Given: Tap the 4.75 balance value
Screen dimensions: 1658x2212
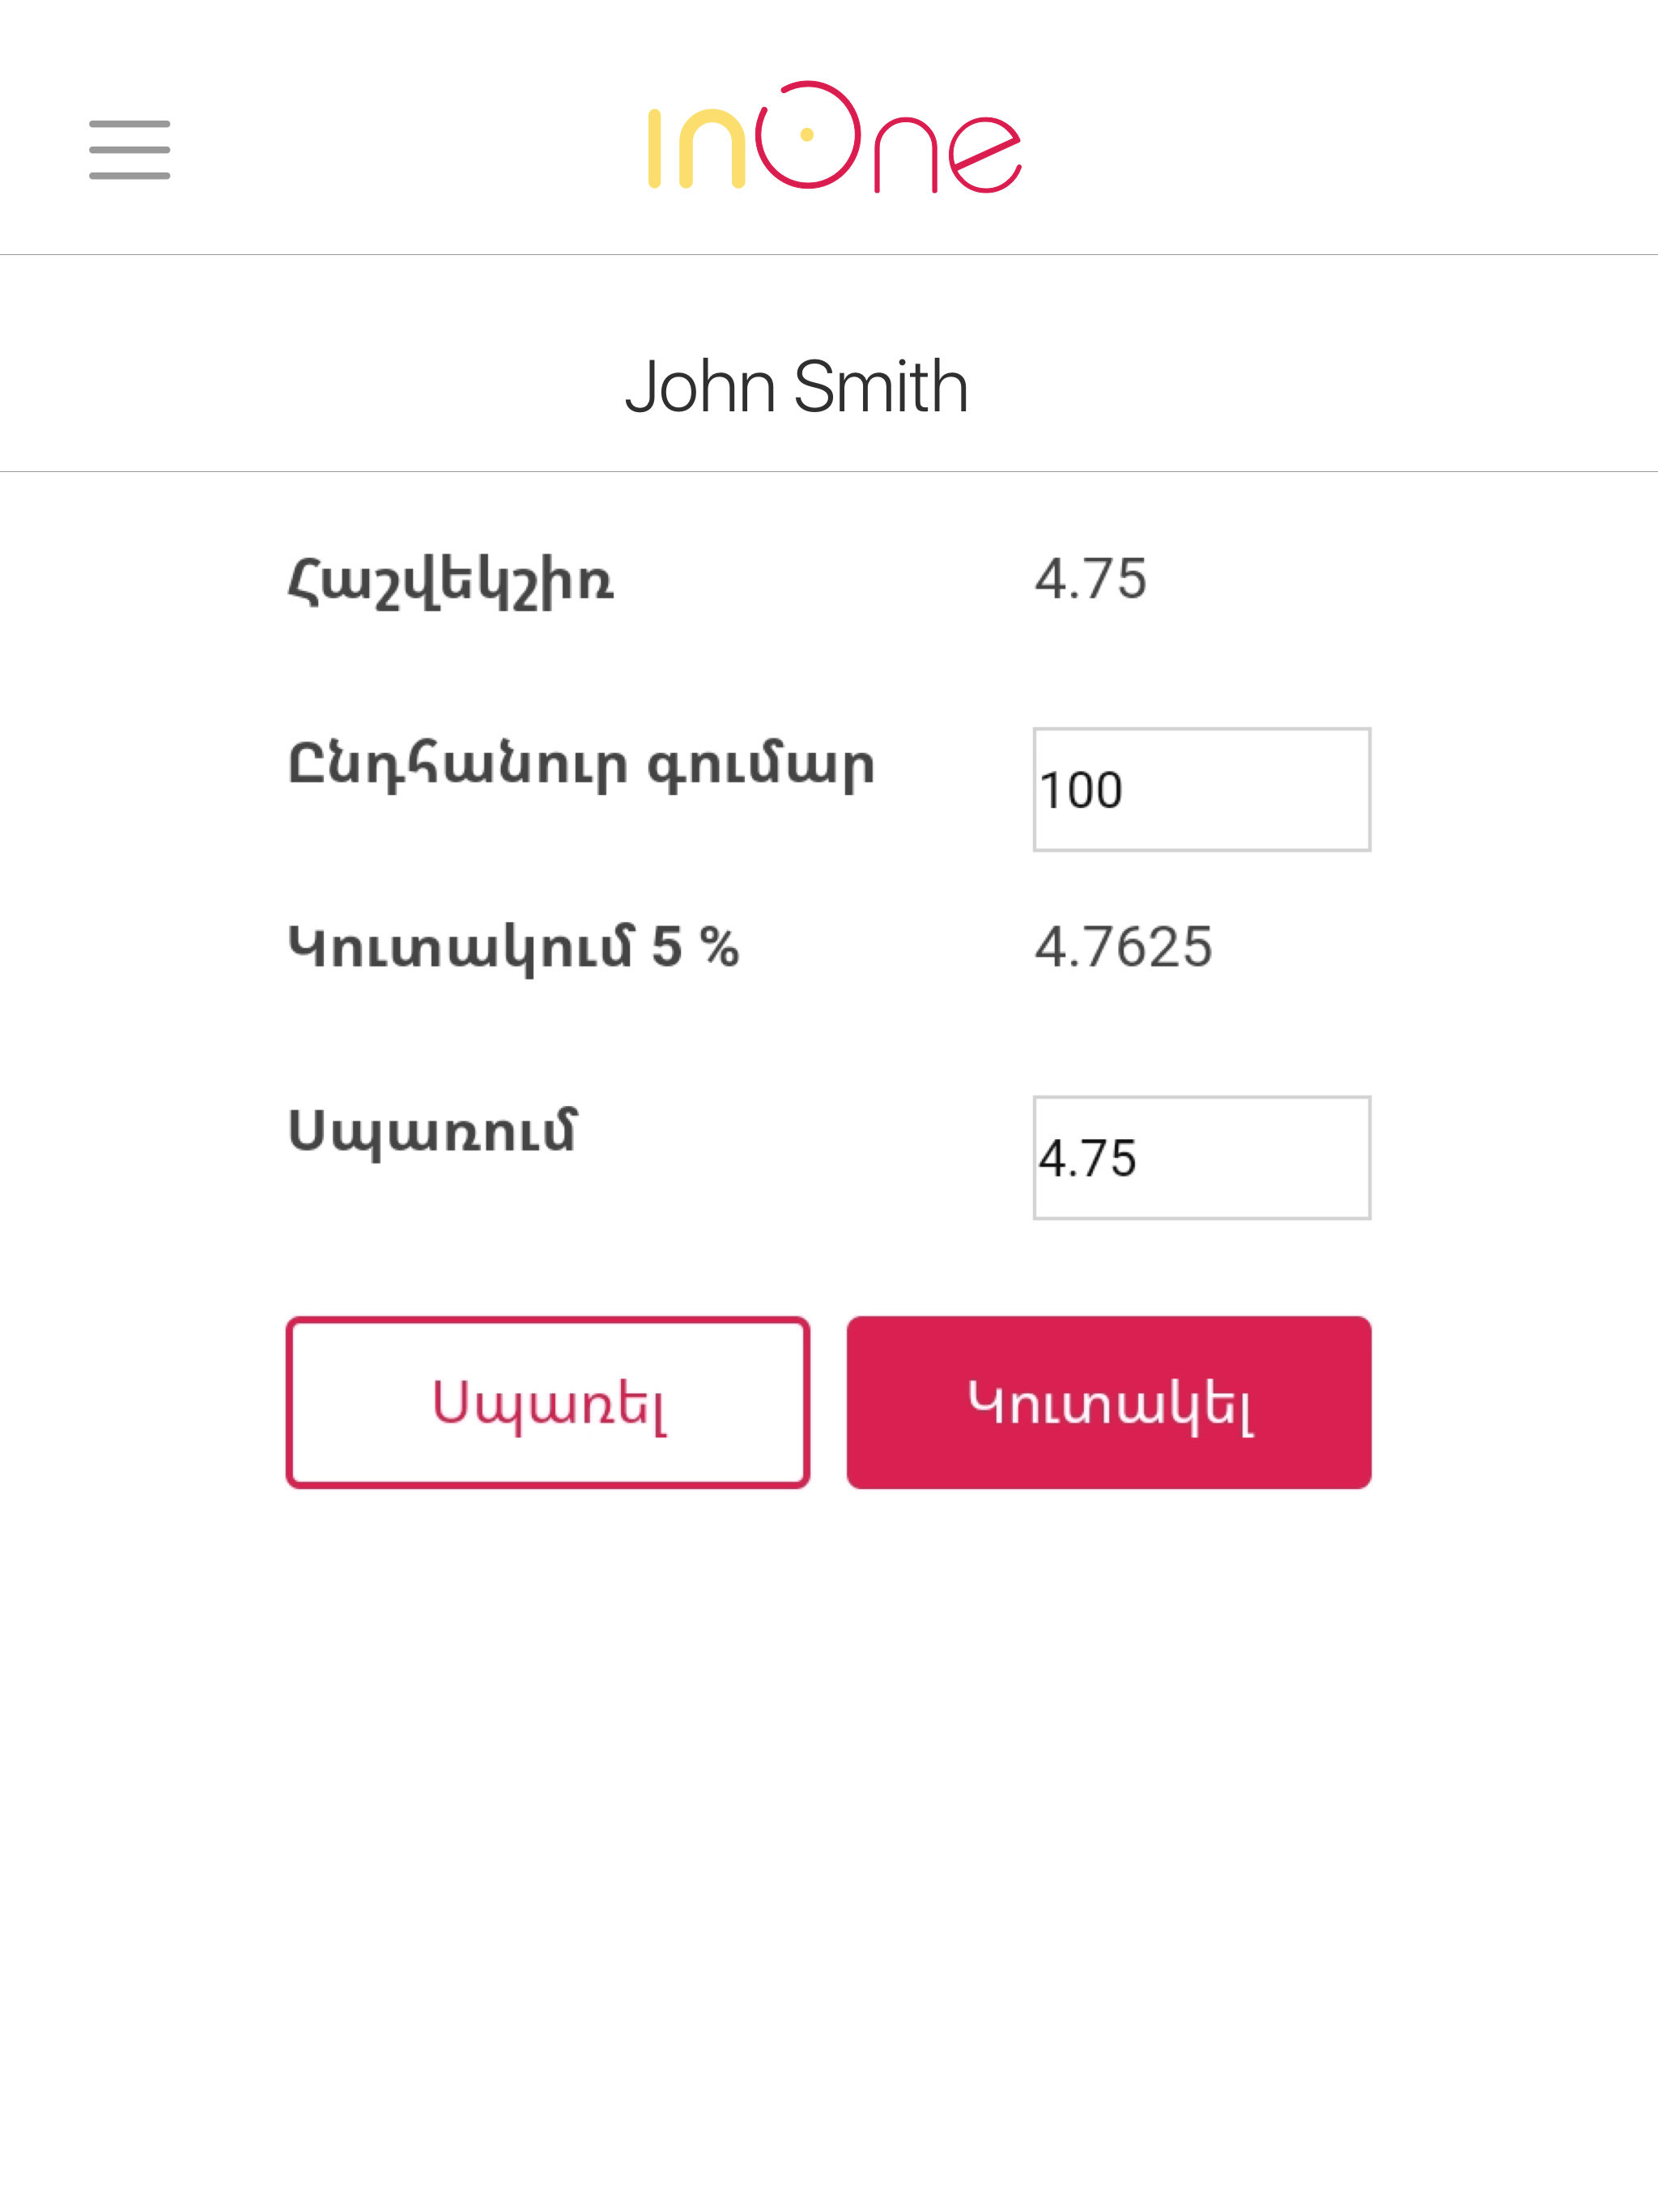Looking at the screenshot, I should [x=1090, y=579].
